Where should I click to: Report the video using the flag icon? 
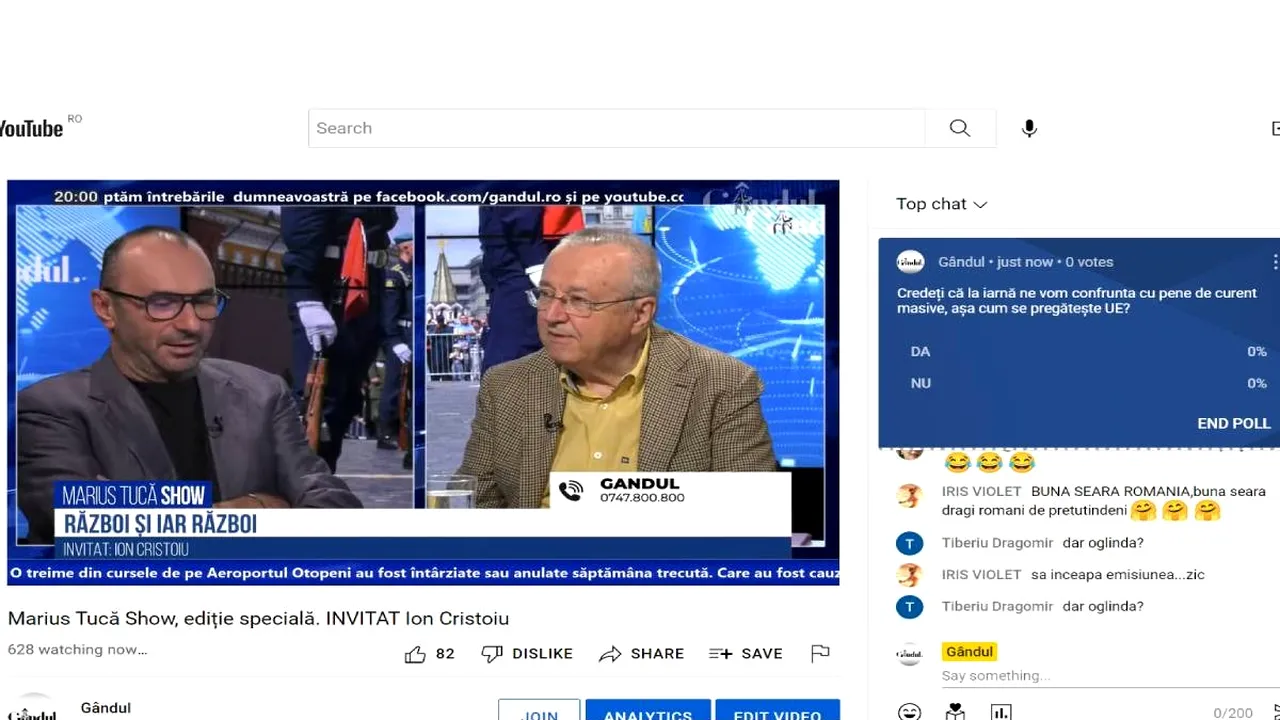pos(820,653)
